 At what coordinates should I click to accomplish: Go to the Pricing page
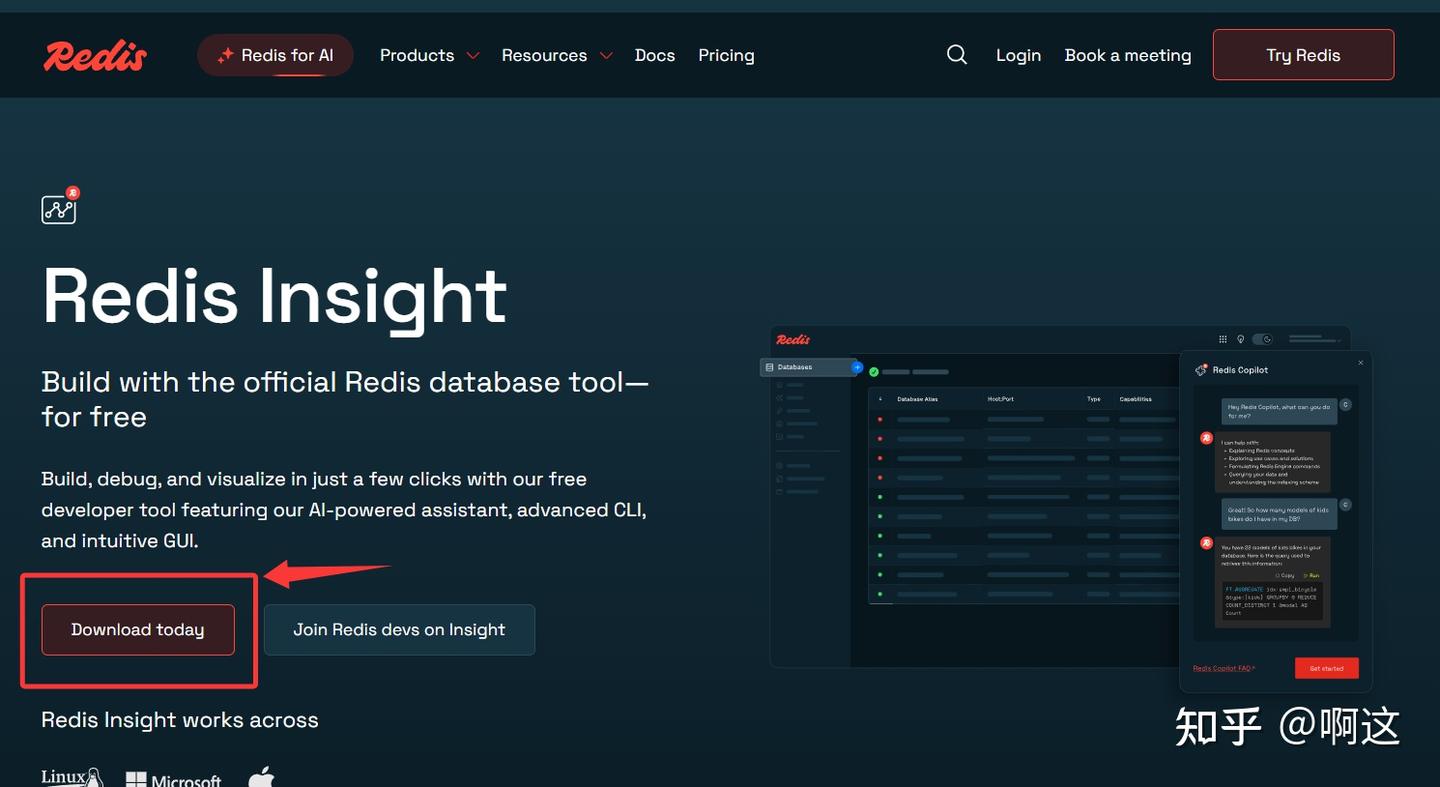(726, 56)
